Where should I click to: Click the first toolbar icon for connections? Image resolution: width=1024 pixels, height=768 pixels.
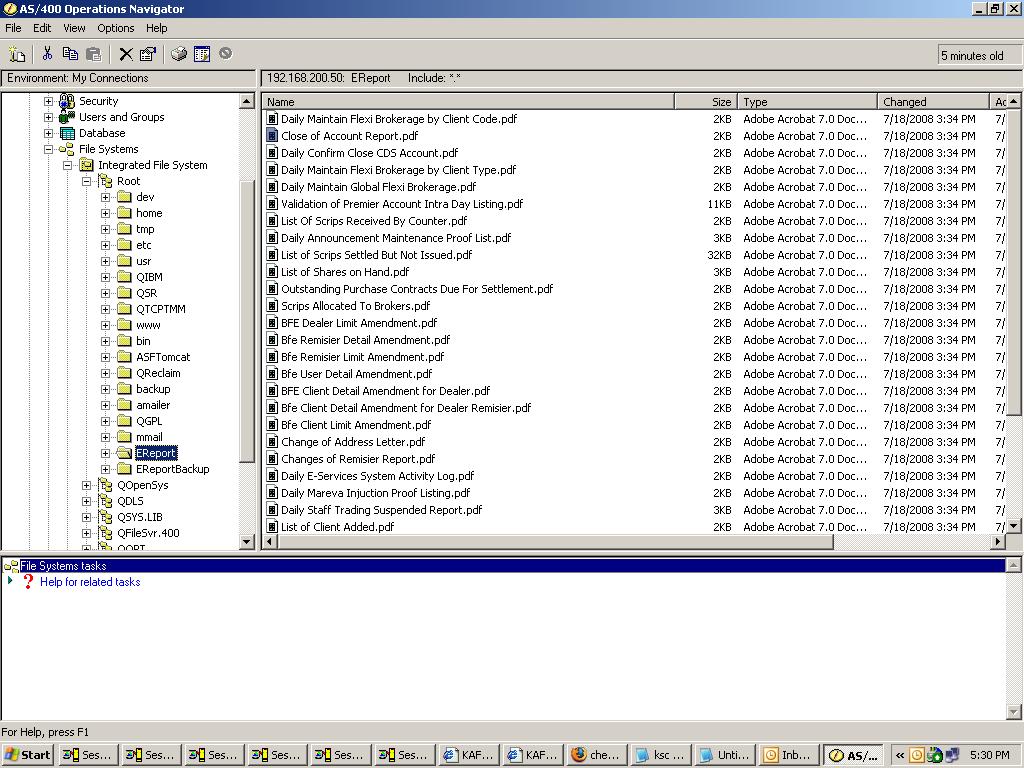[x=17, y=54]
